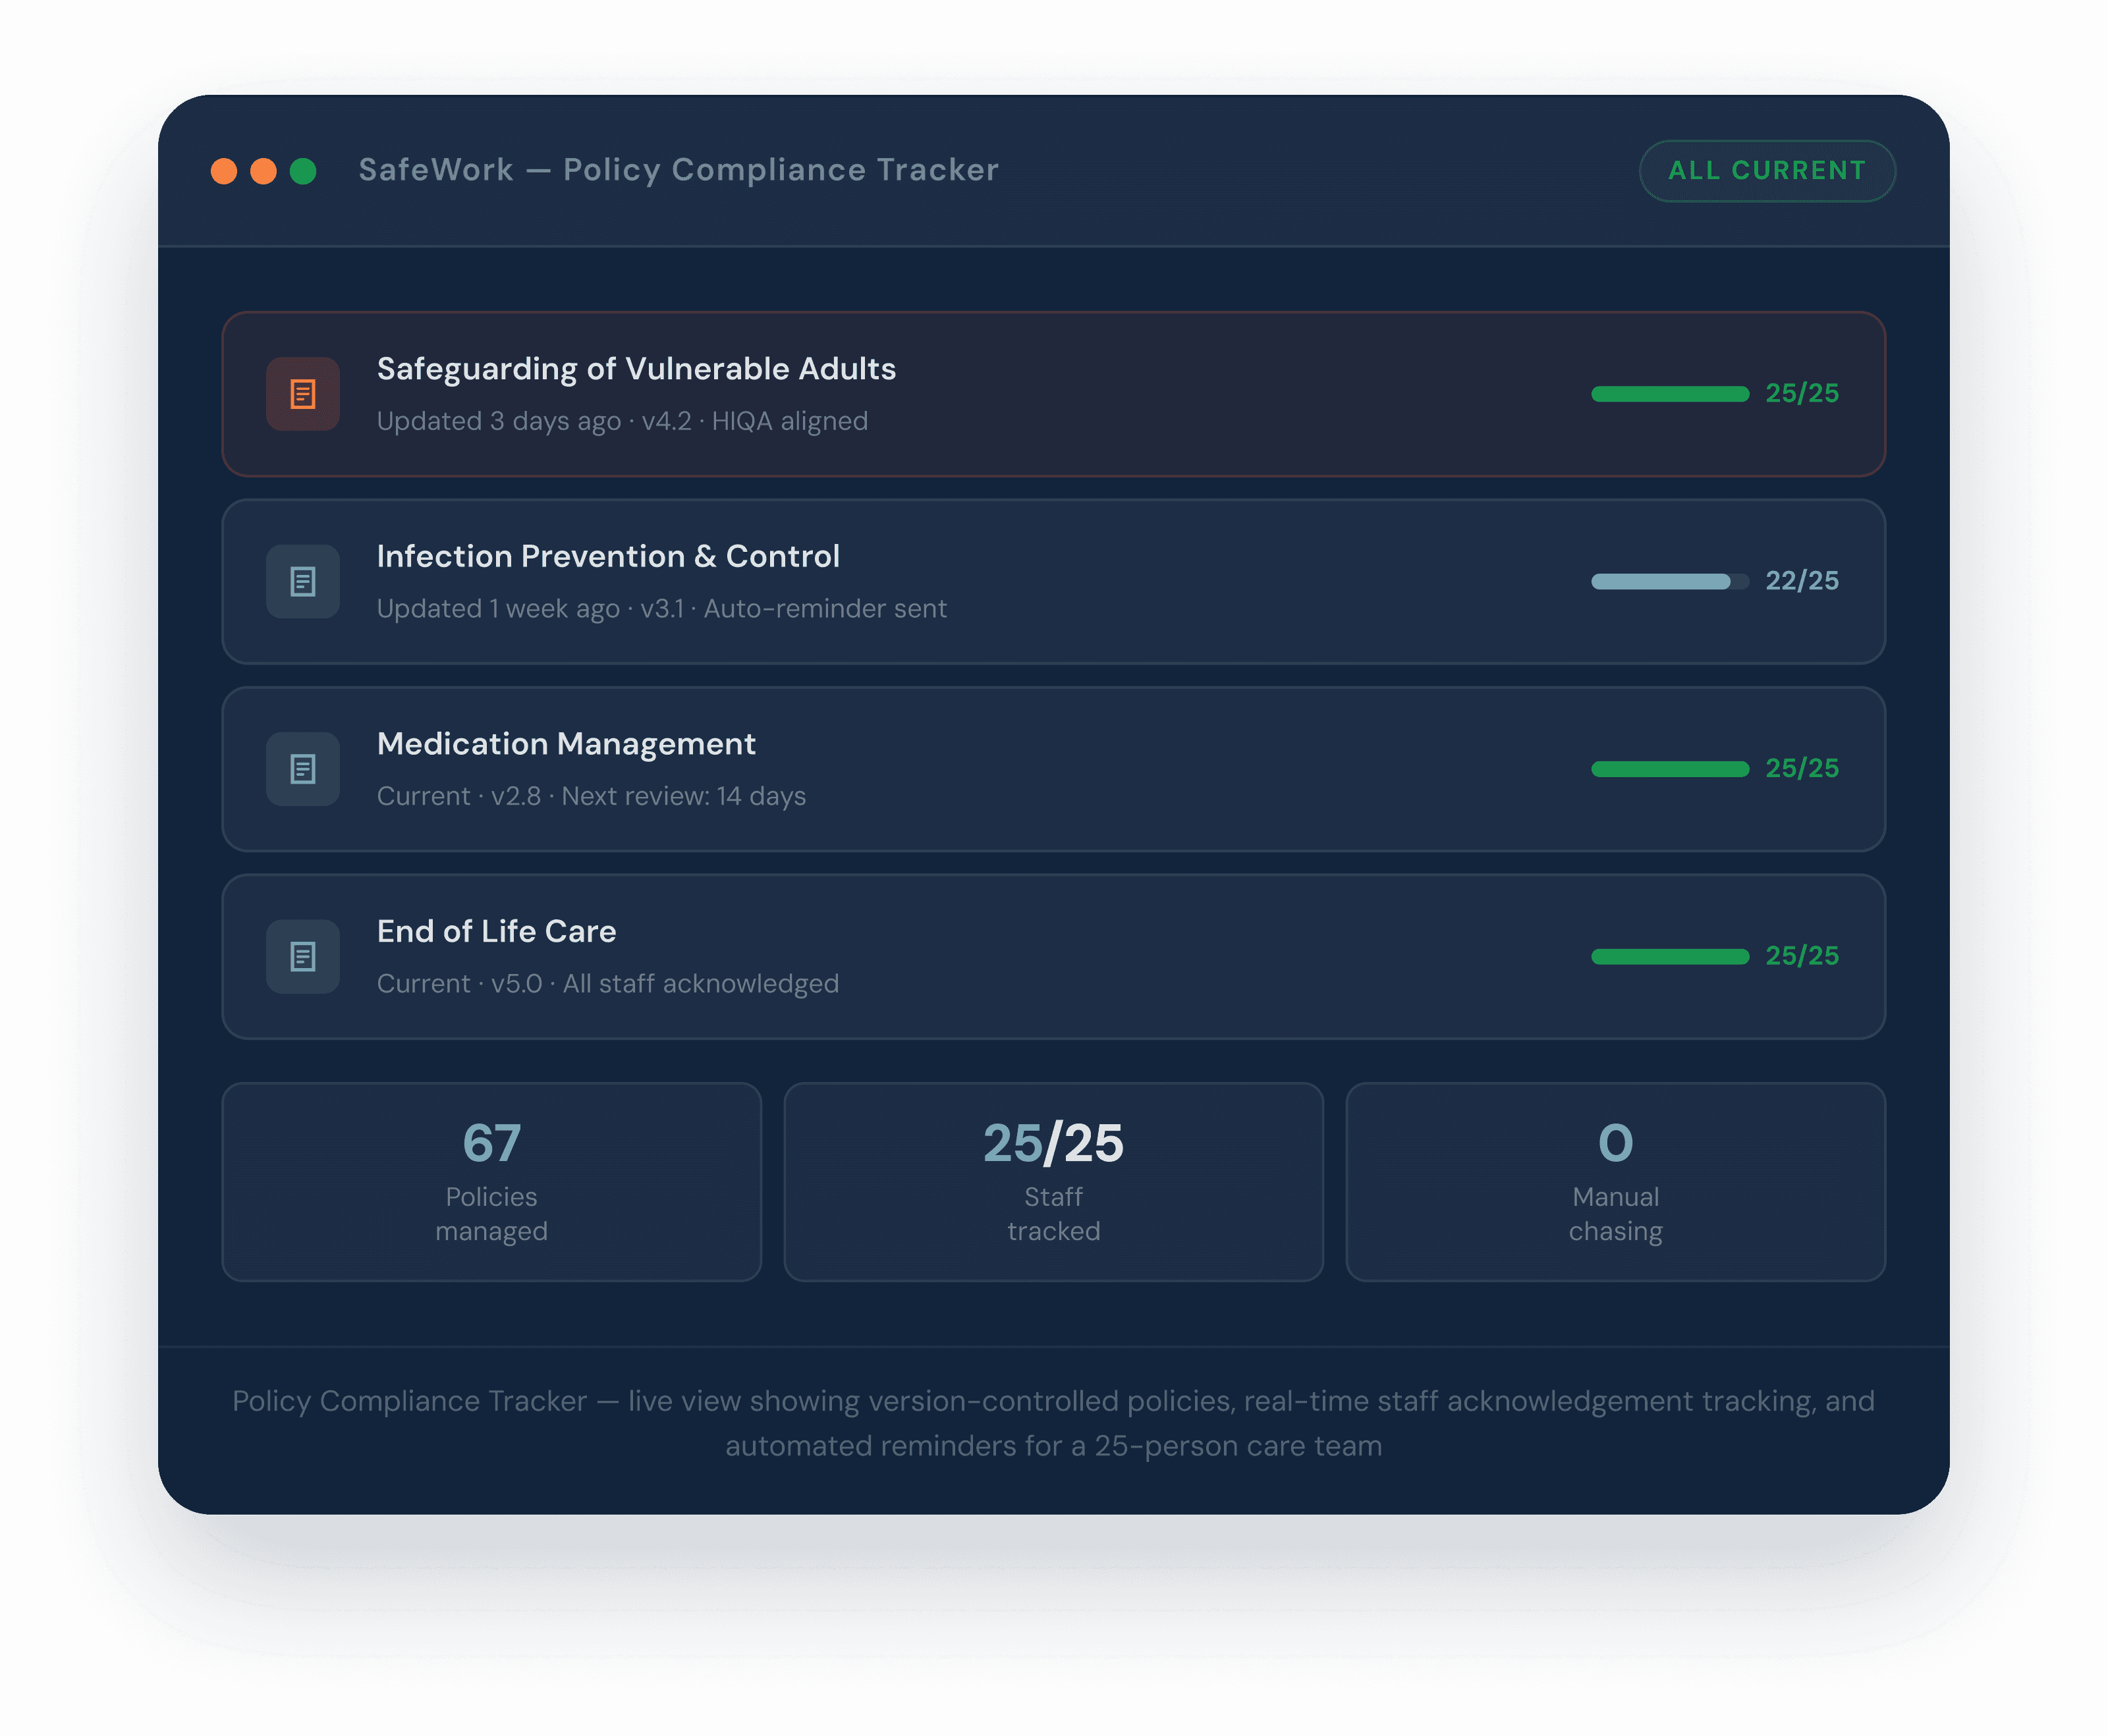Image resolution: width=2108 pixels, height=1736 pixels.
Task: Select the Medication Management policy title
Action: 566,744
